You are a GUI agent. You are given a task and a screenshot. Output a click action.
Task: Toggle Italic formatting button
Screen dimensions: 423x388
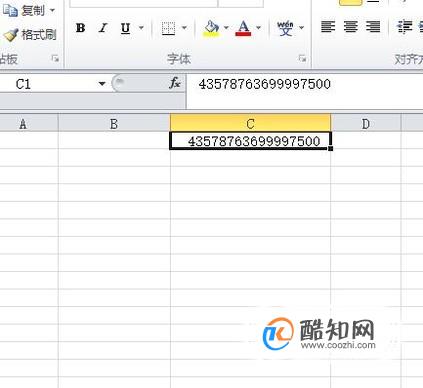tap(103, 28)
